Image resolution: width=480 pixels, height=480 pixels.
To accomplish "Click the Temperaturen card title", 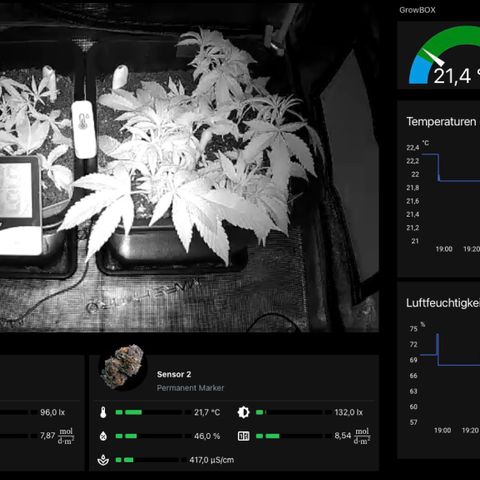I will click(441, 122).
